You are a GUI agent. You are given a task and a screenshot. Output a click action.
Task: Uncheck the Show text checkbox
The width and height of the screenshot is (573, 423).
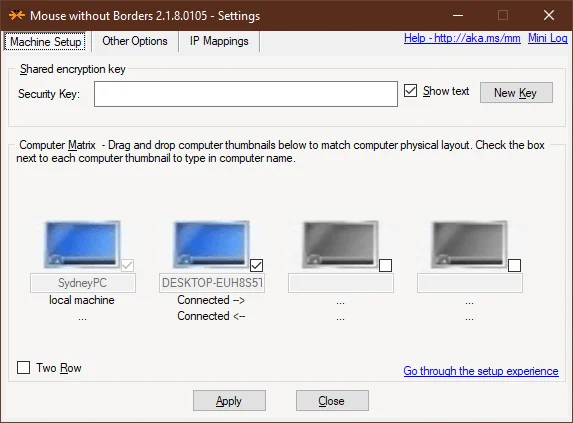(x=410, y=91)
